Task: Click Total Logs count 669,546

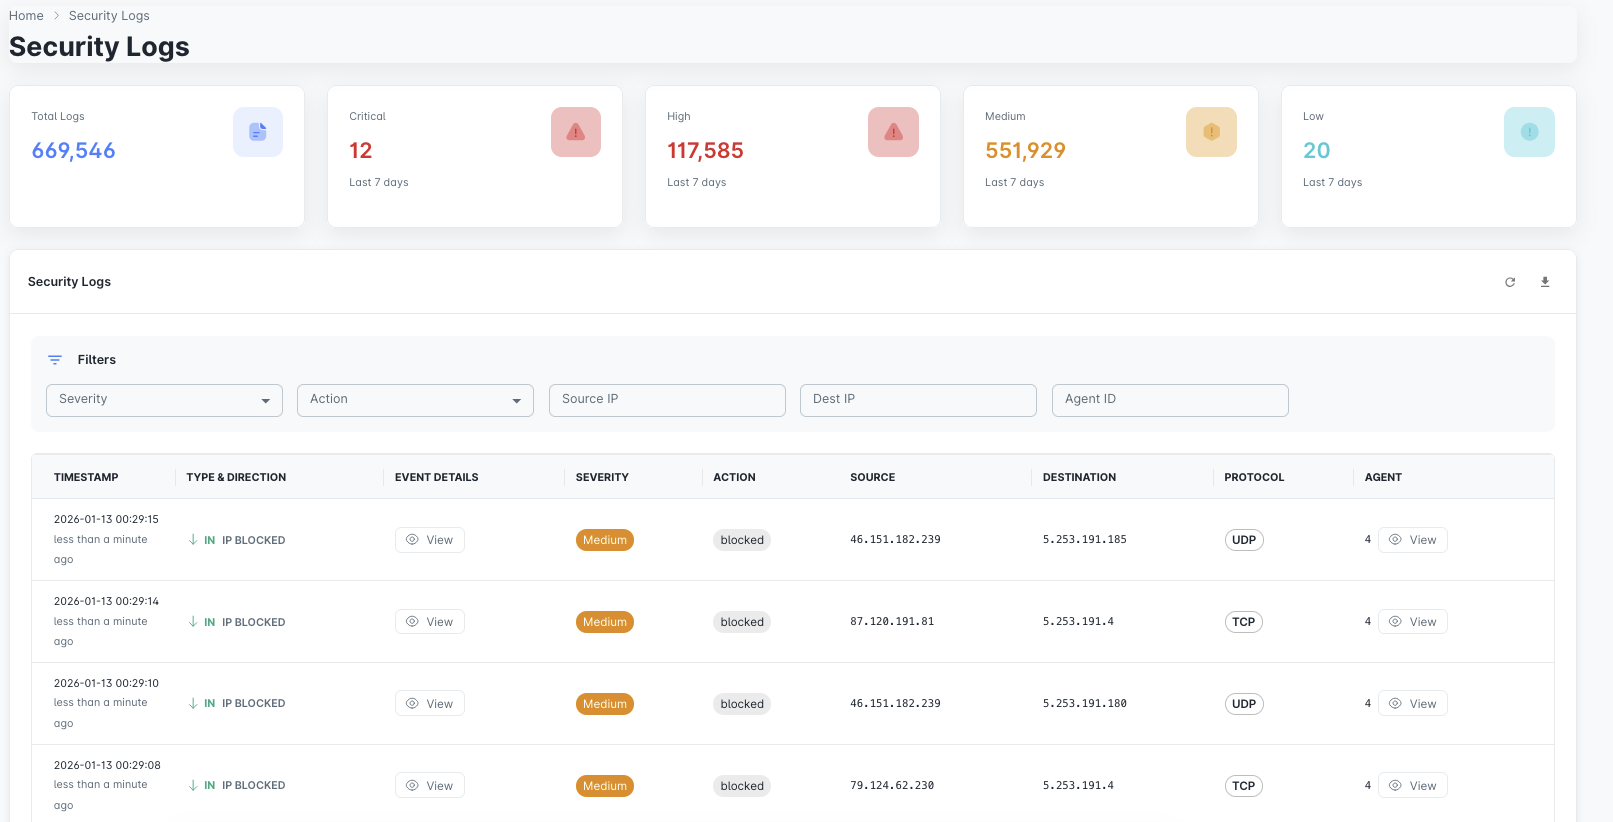Action: pyautogui.click(x=74, y=151)
